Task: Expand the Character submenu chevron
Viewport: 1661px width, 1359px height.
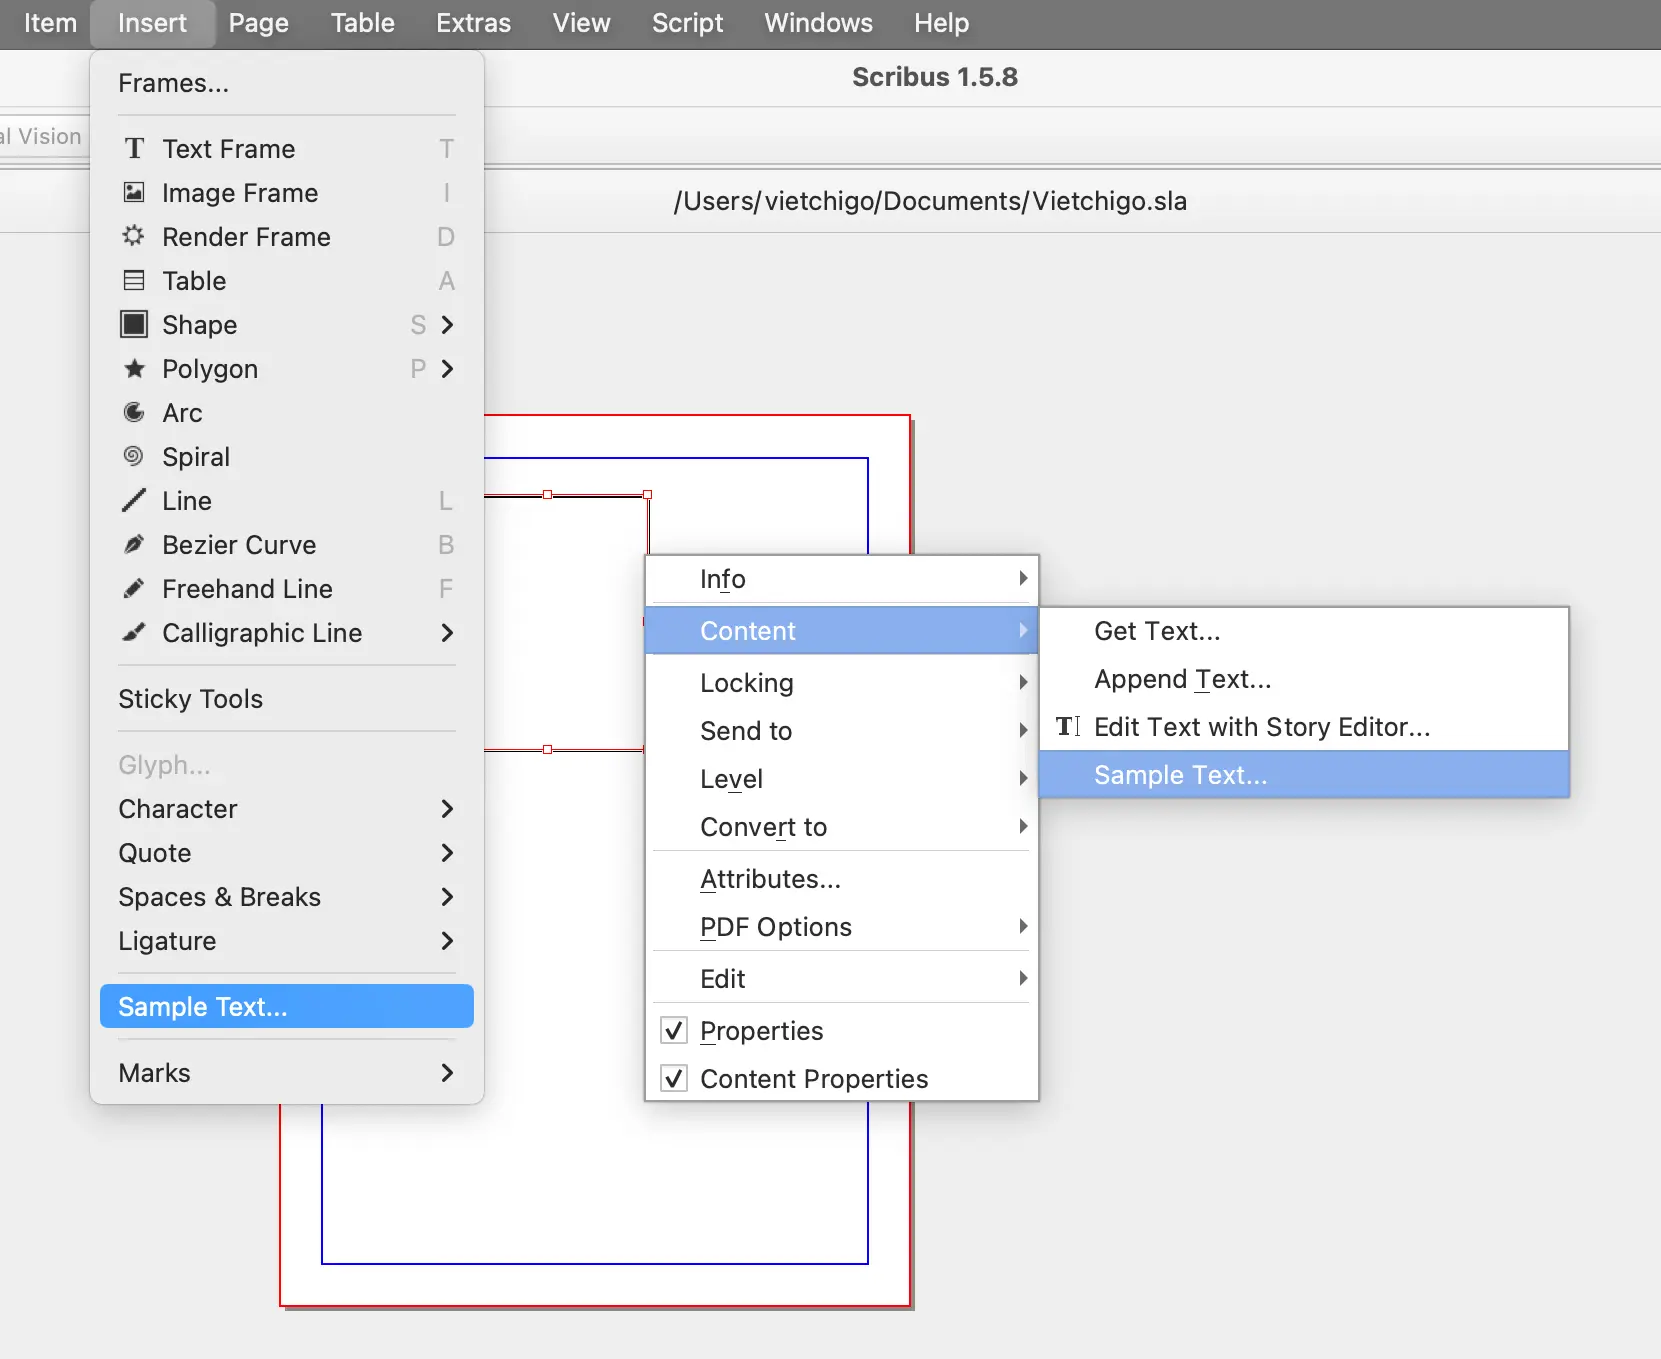Action: pyautogui.click(x=447, y=809)
